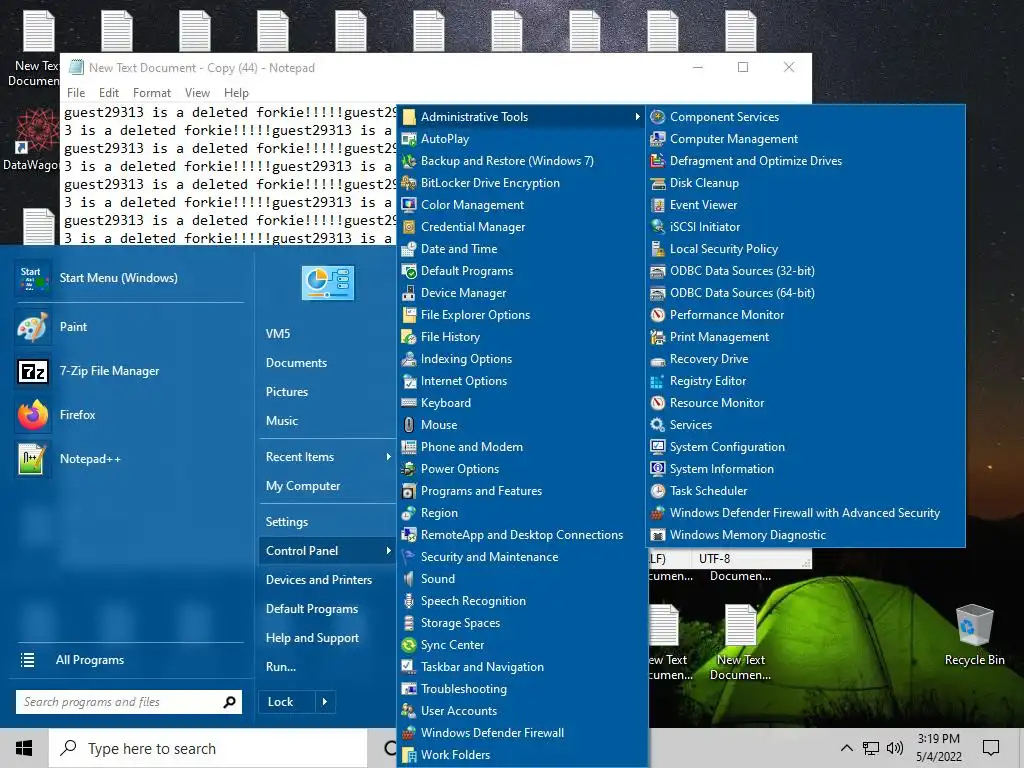Open Sync Center icon

pos(409,645)
